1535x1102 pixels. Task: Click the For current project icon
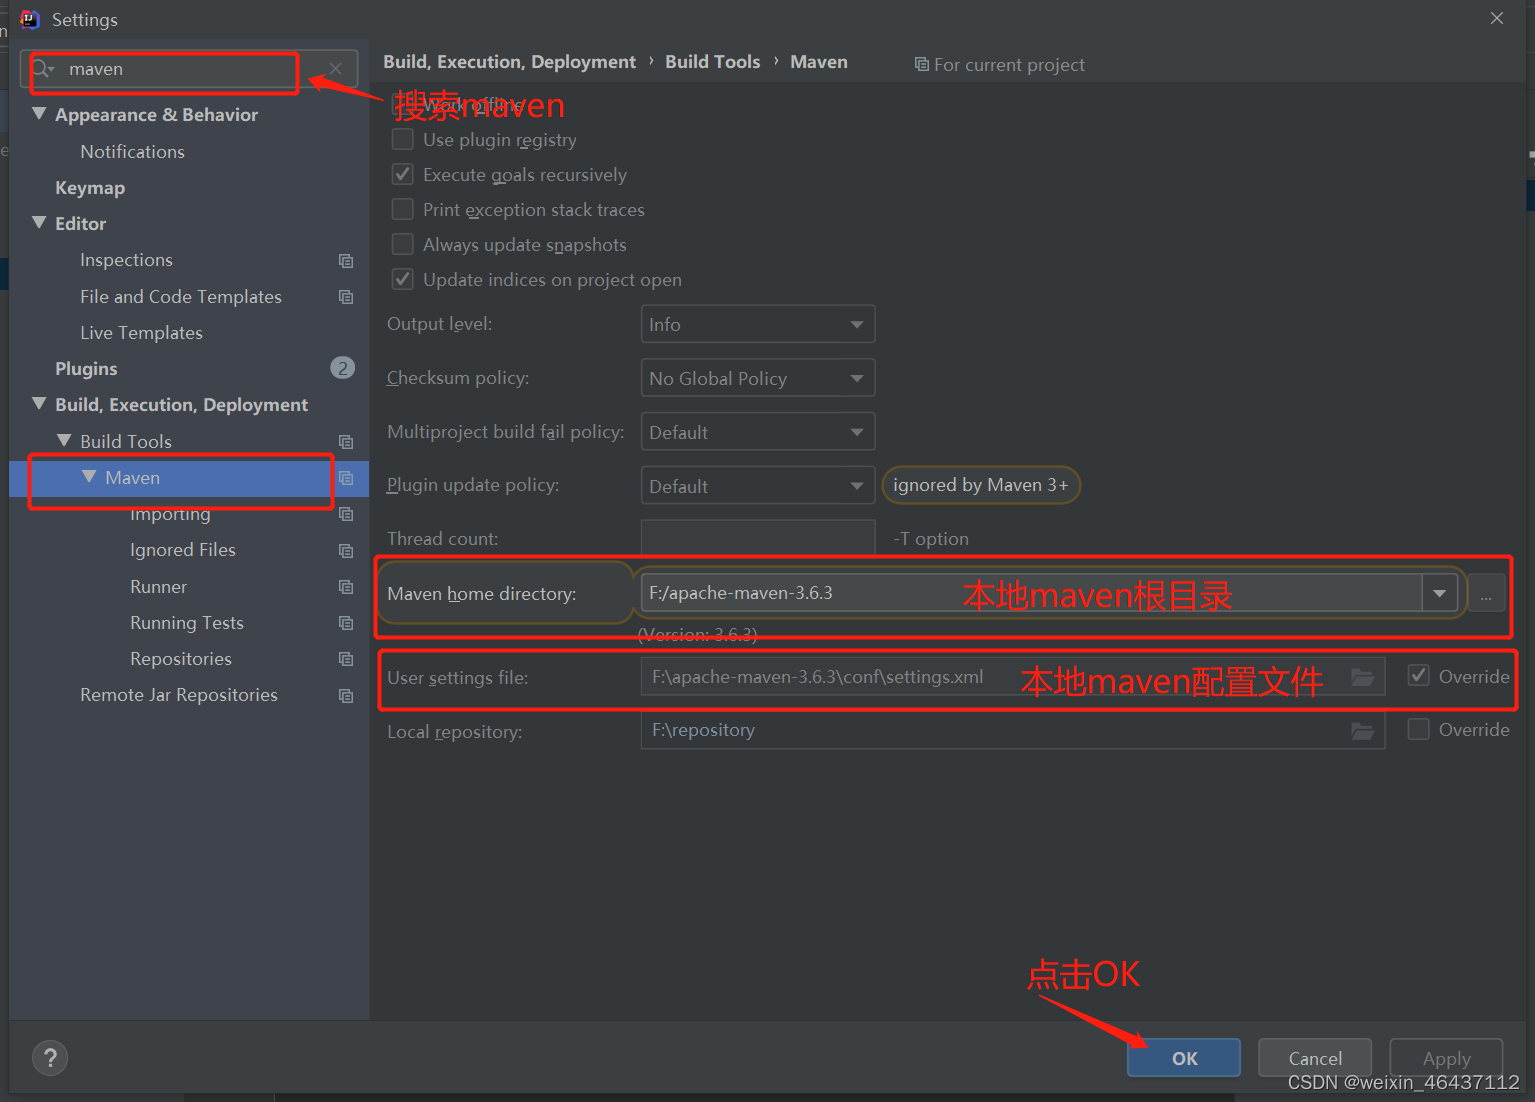(921, 65)
